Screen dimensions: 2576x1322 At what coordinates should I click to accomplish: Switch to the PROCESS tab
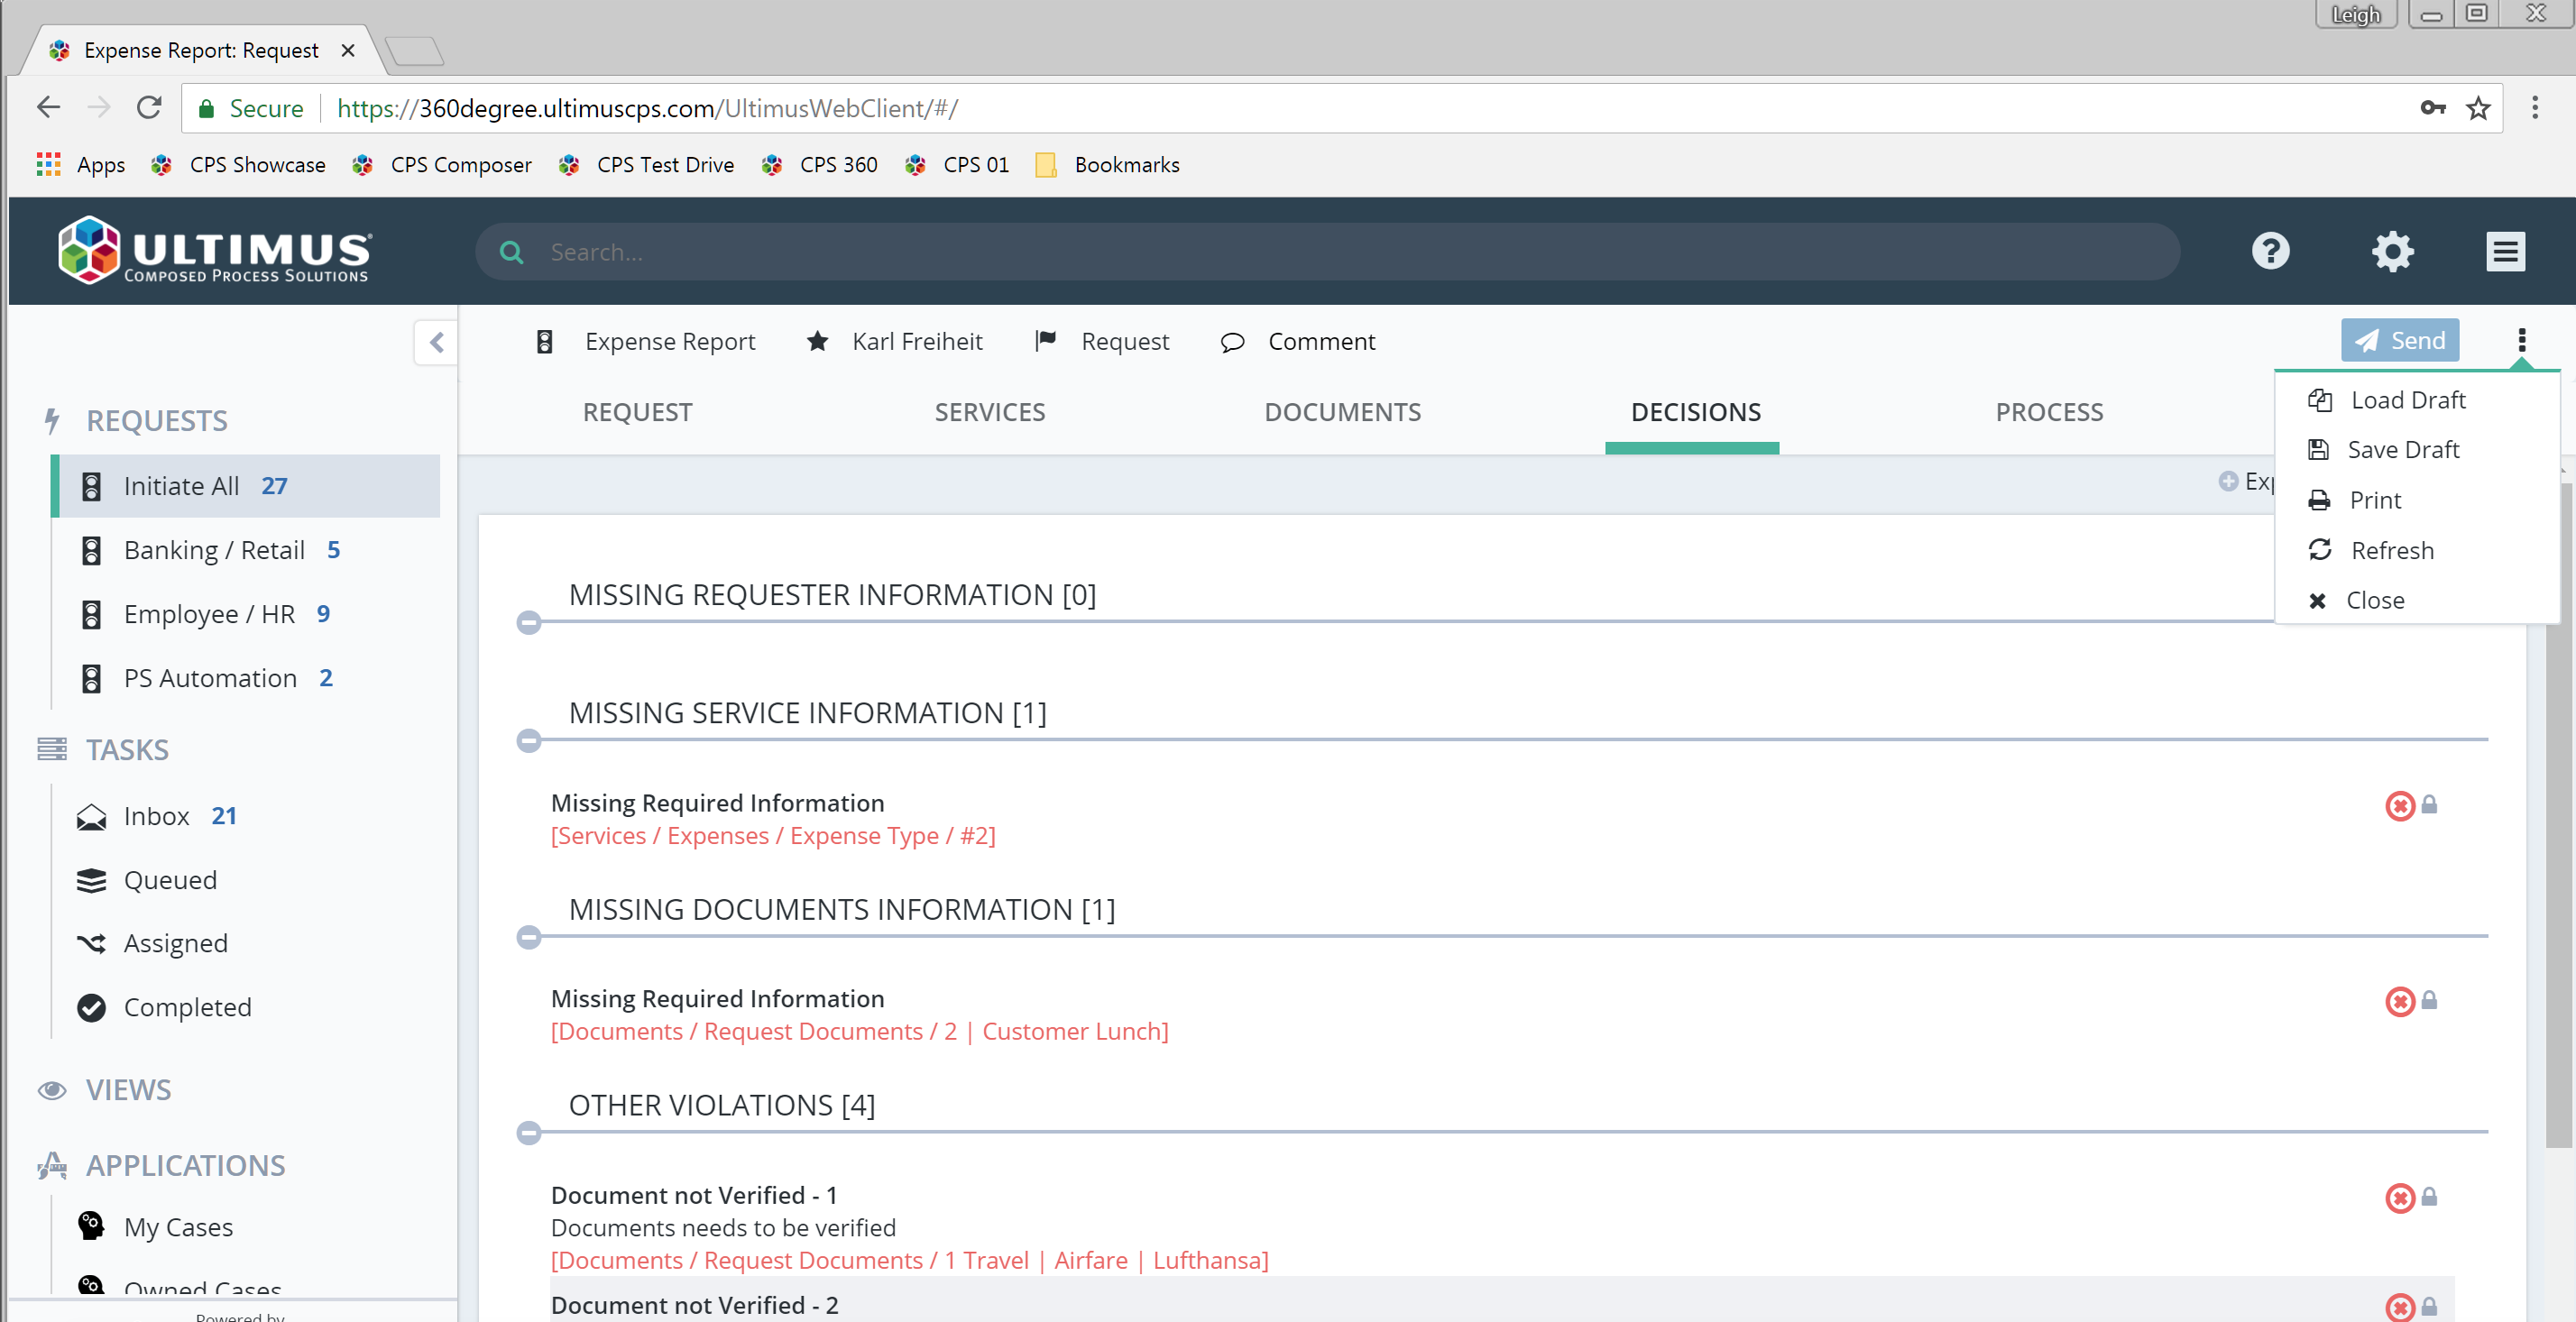[2049, 412]
